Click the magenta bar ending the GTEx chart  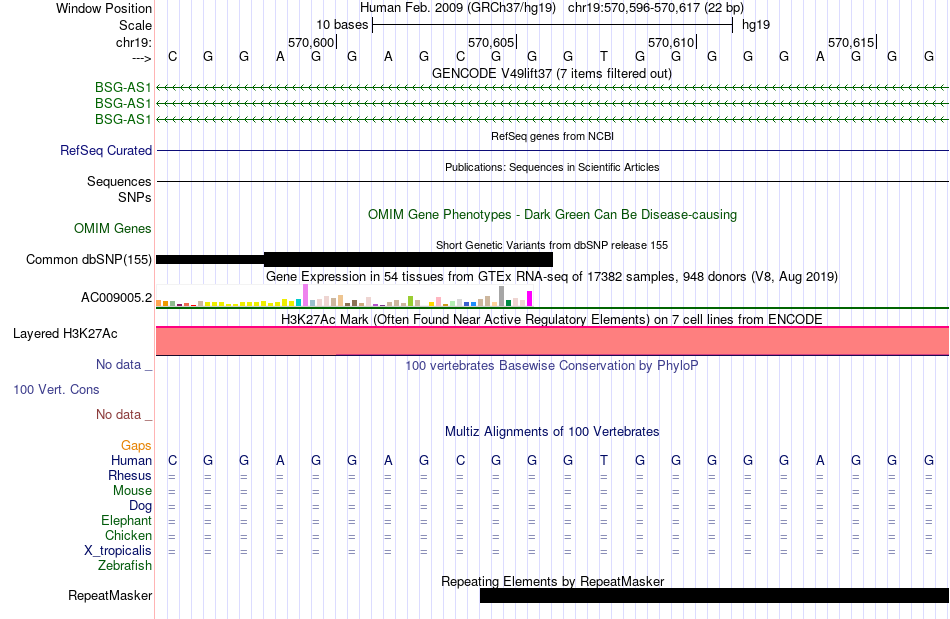(530, 299)
